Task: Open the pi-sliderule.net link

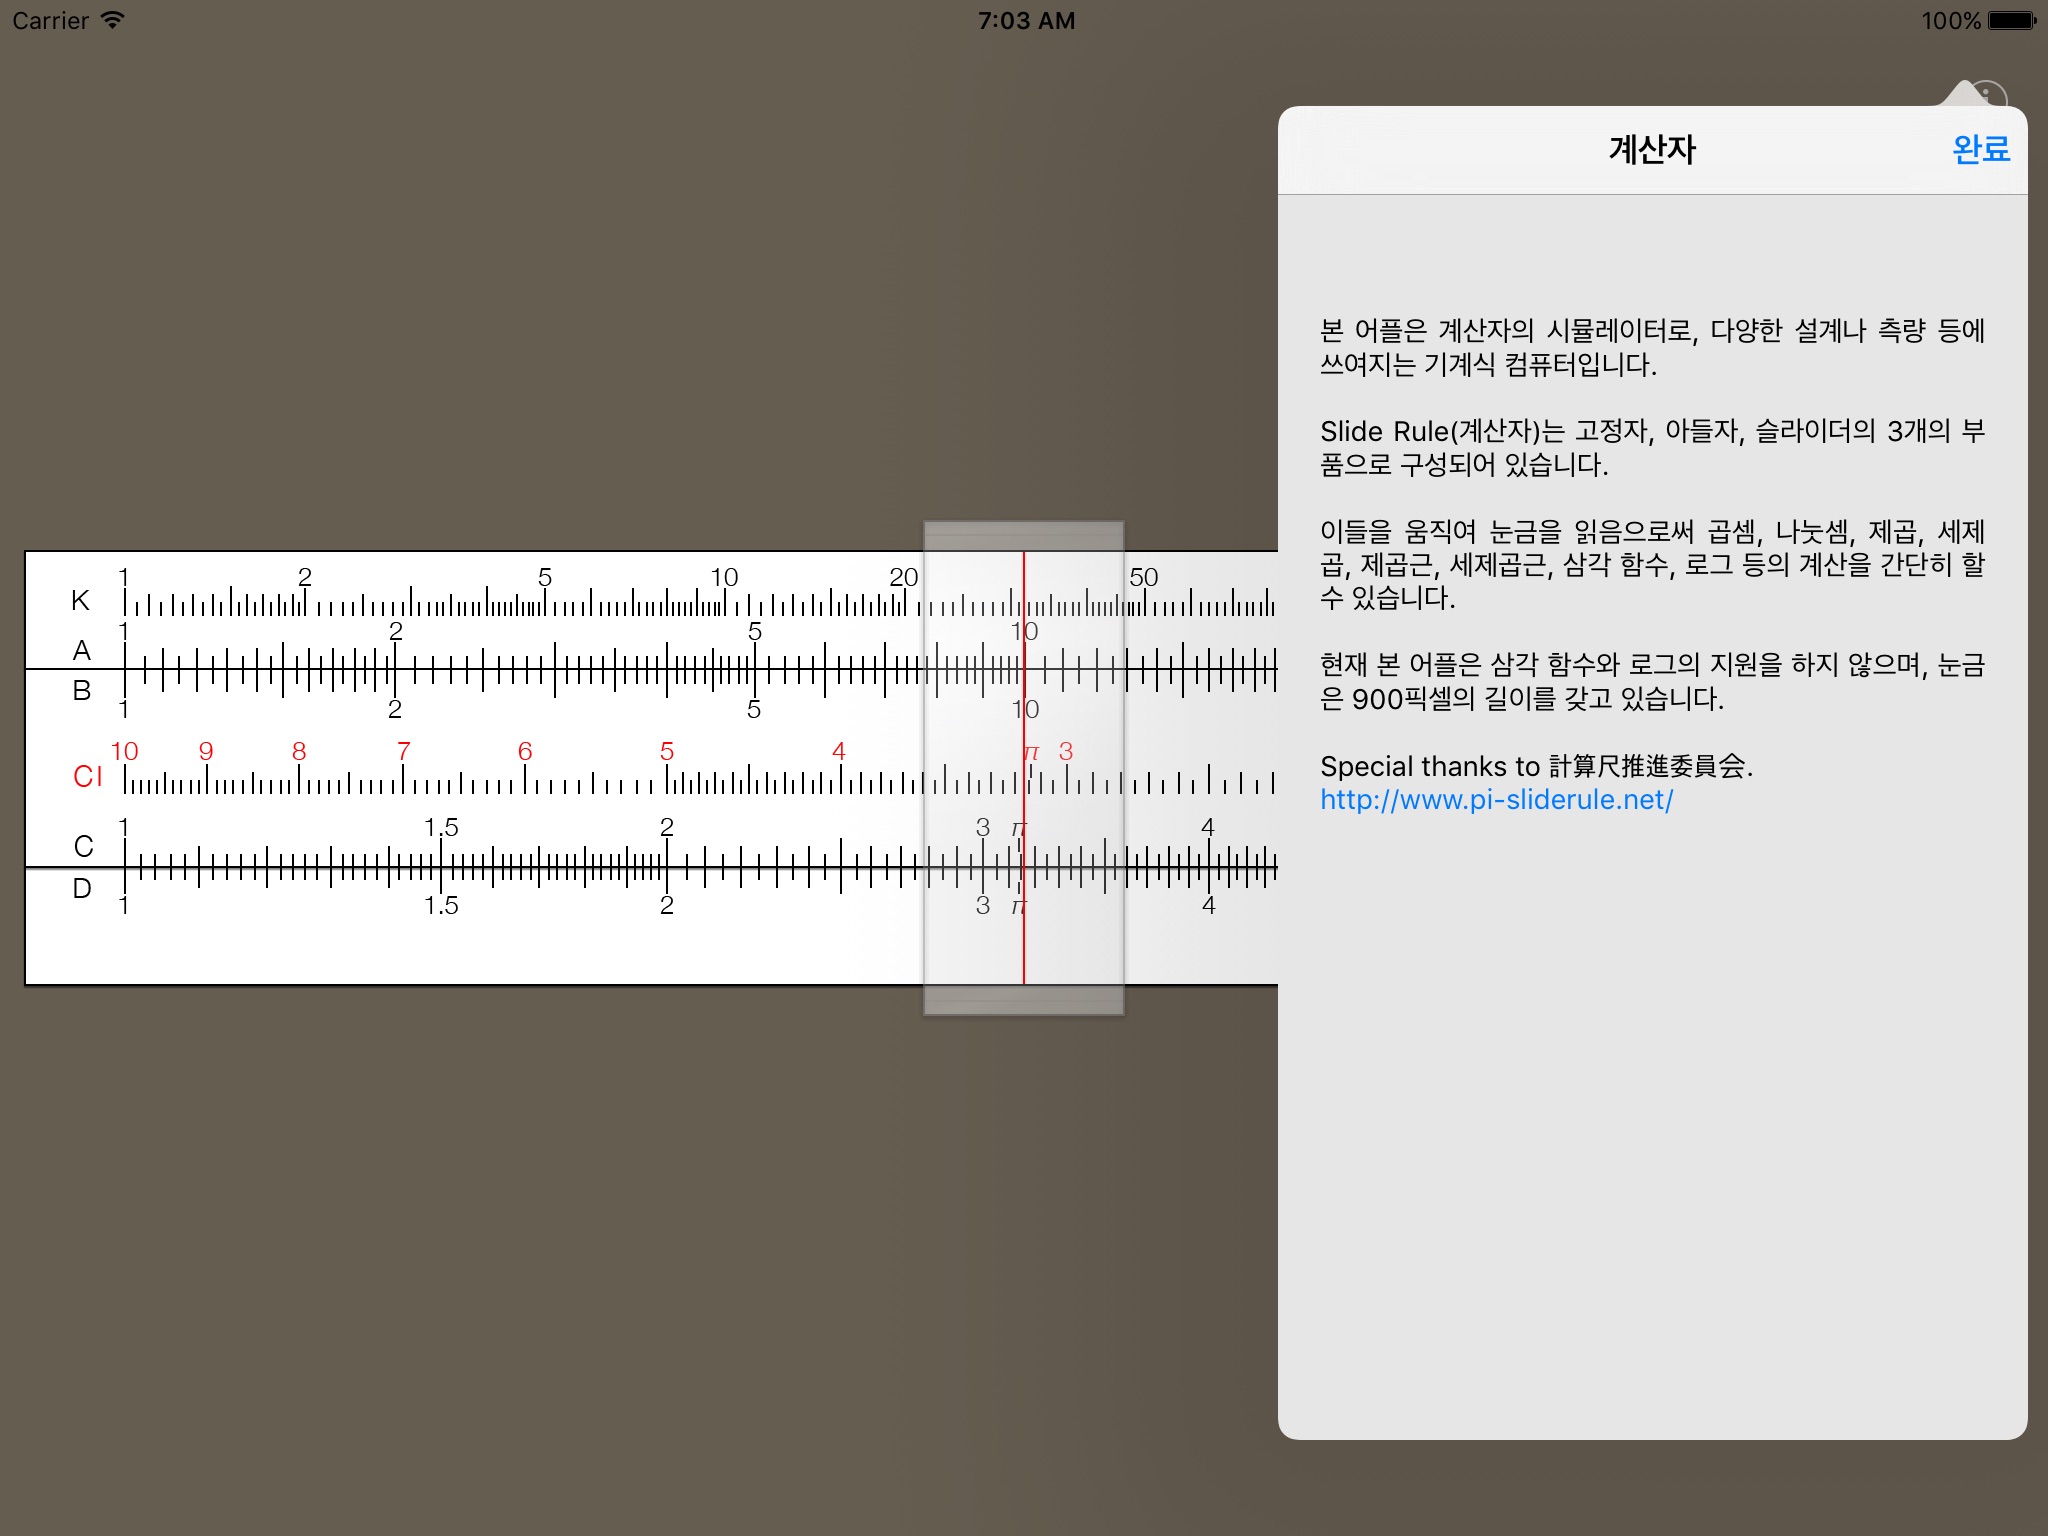Action: pos(1496,800)
